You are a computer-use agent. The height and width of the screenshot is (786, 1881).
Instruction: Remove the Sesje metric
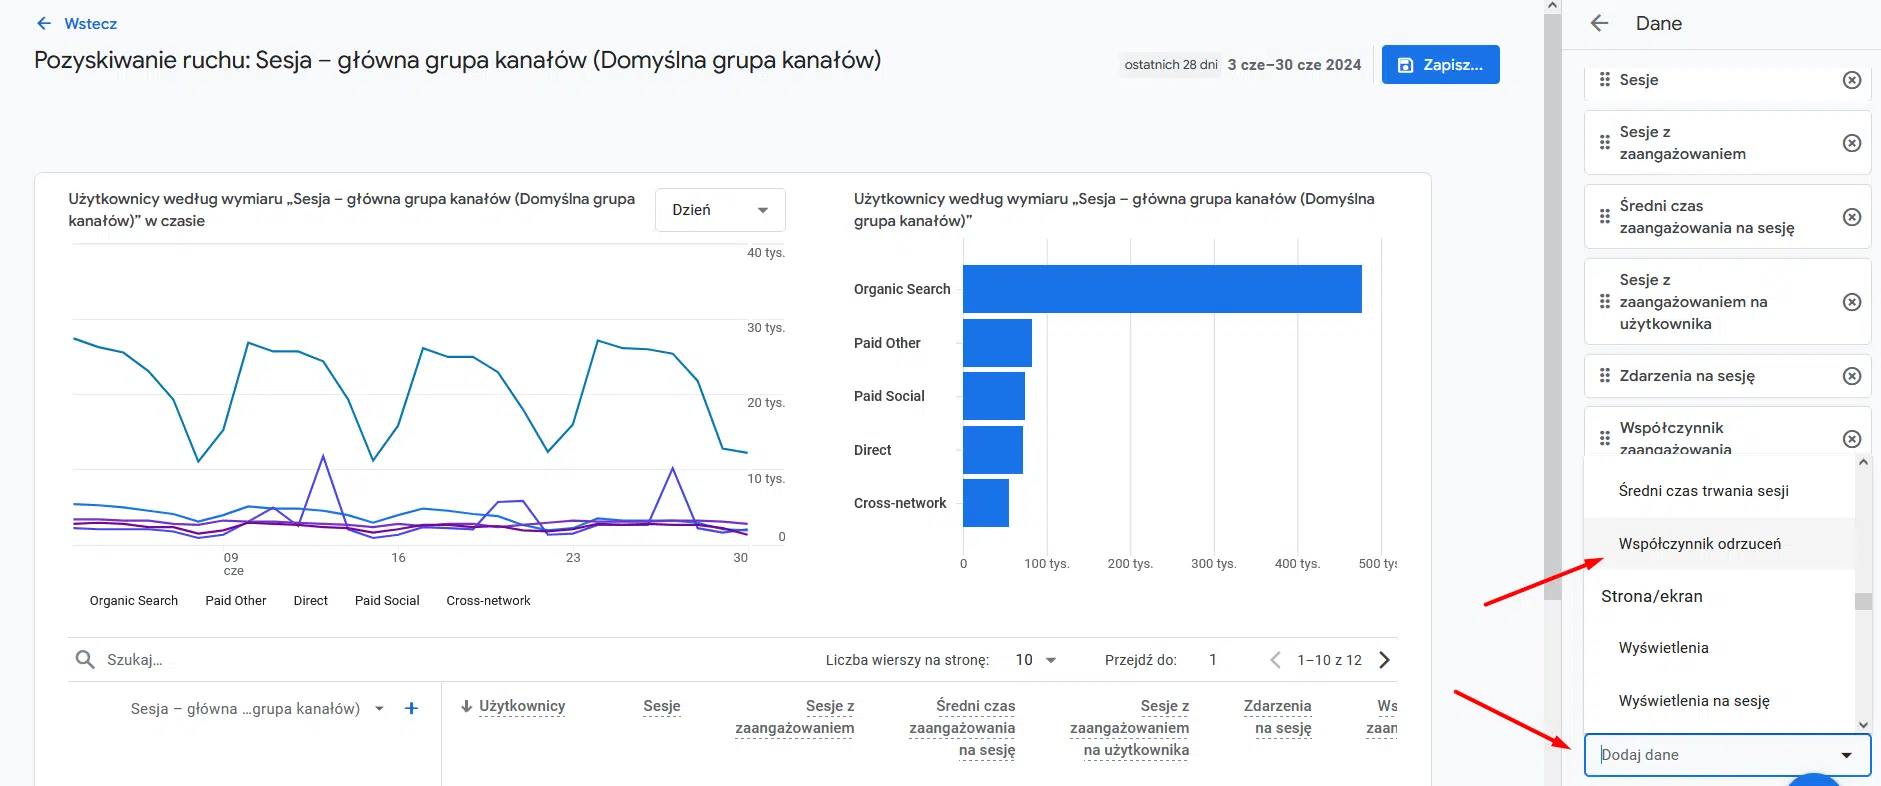pyautogui.click(x=1851, y=80)
